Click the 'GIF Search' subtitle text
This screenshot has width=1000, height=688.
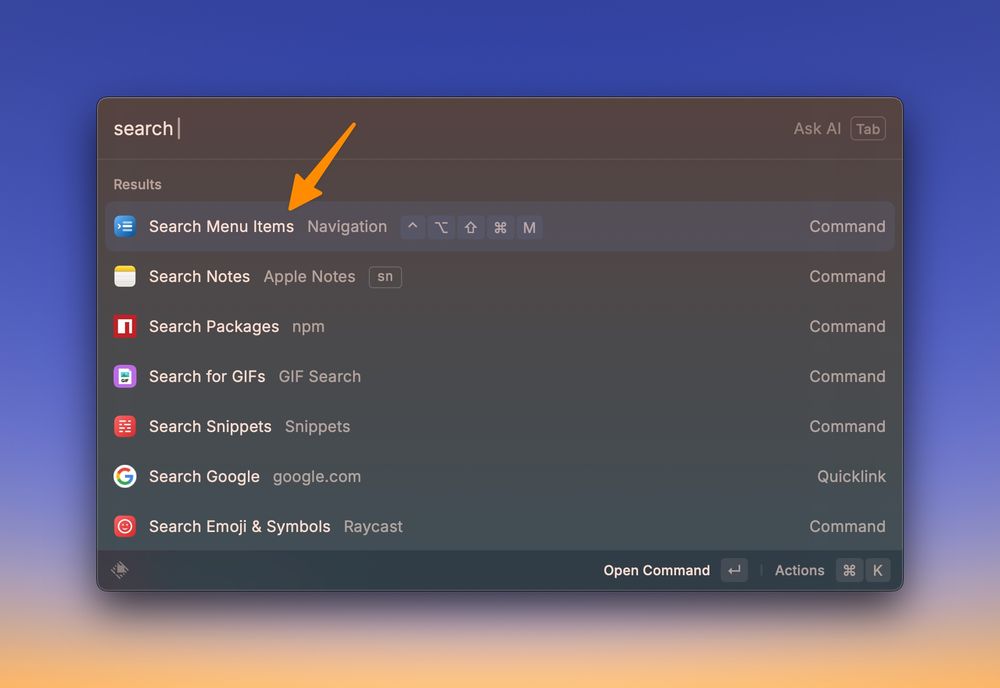320,376
